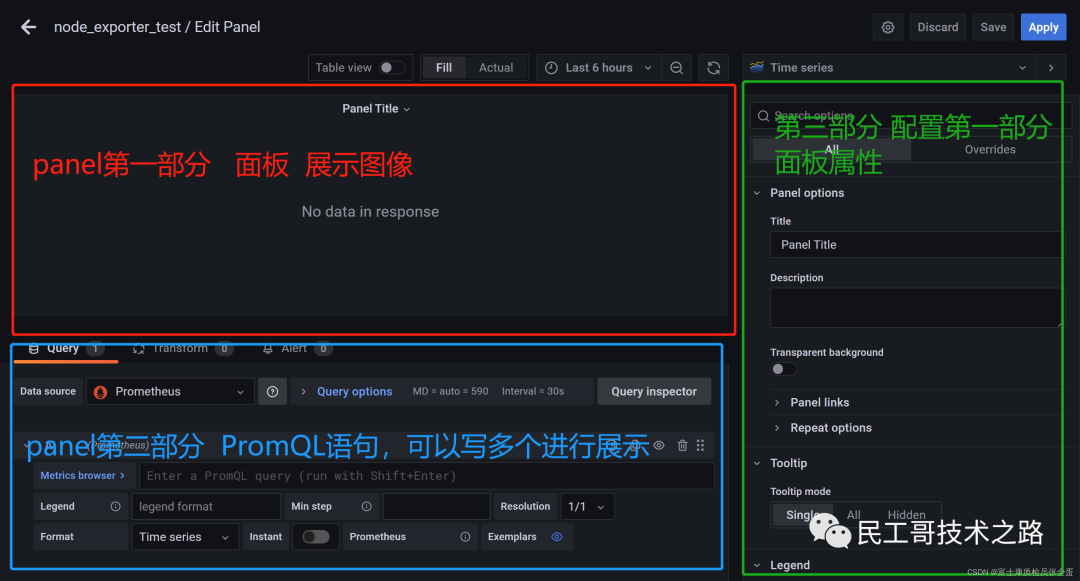
Task: Toggle the Instant query switch
Action: pyautogui.click(x=315, y=537)
